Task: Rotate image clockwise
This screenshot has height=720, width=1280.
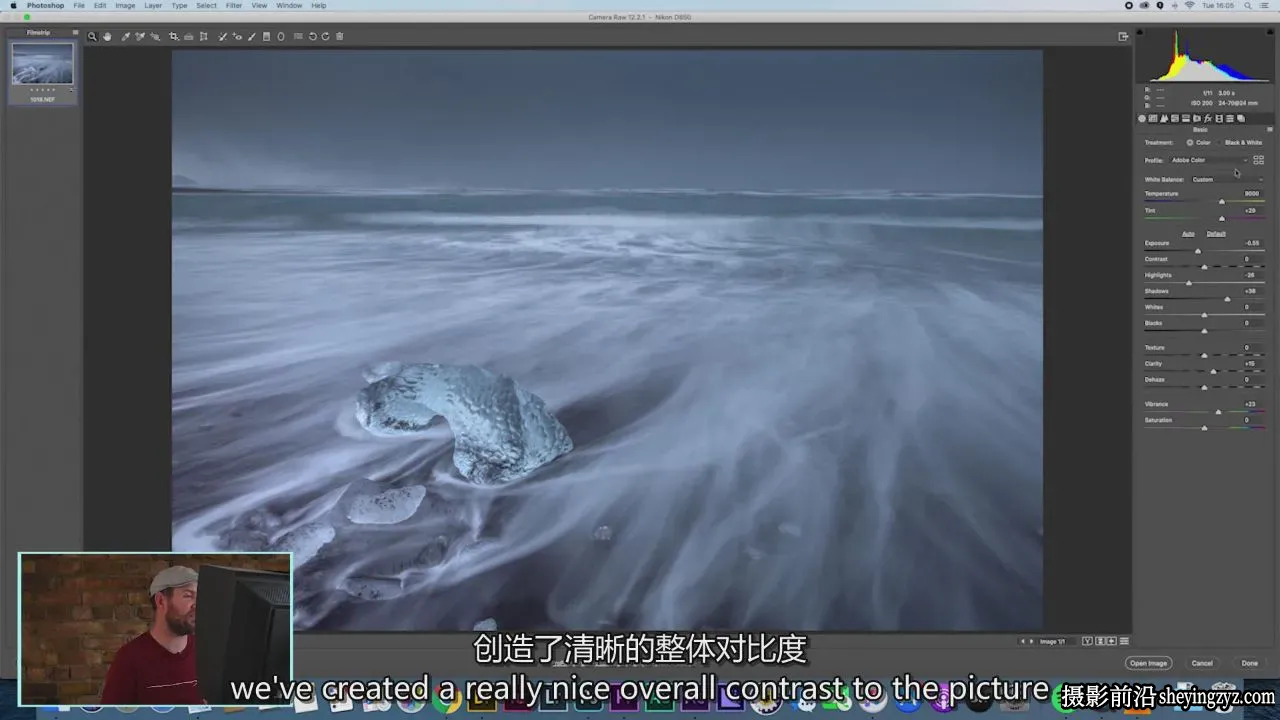Action: pos(325,36)
